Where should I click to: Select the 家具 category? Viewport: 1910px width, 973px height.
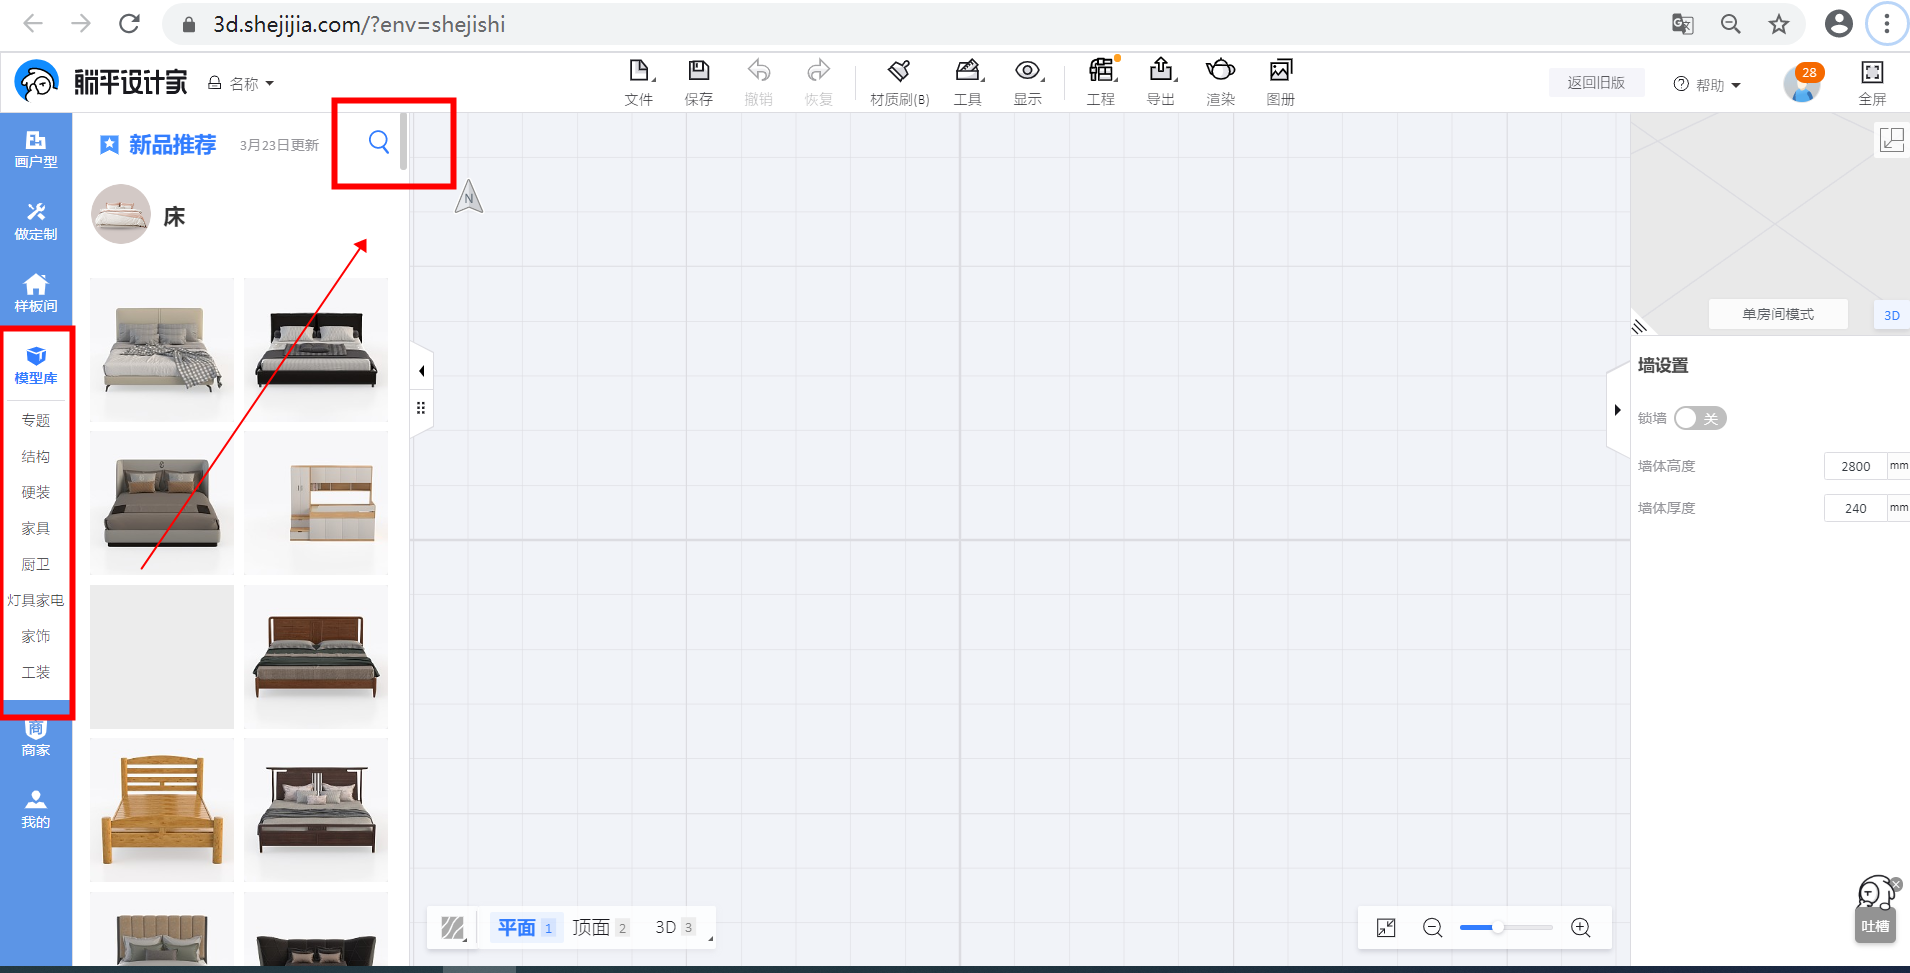tap(36, 528)
